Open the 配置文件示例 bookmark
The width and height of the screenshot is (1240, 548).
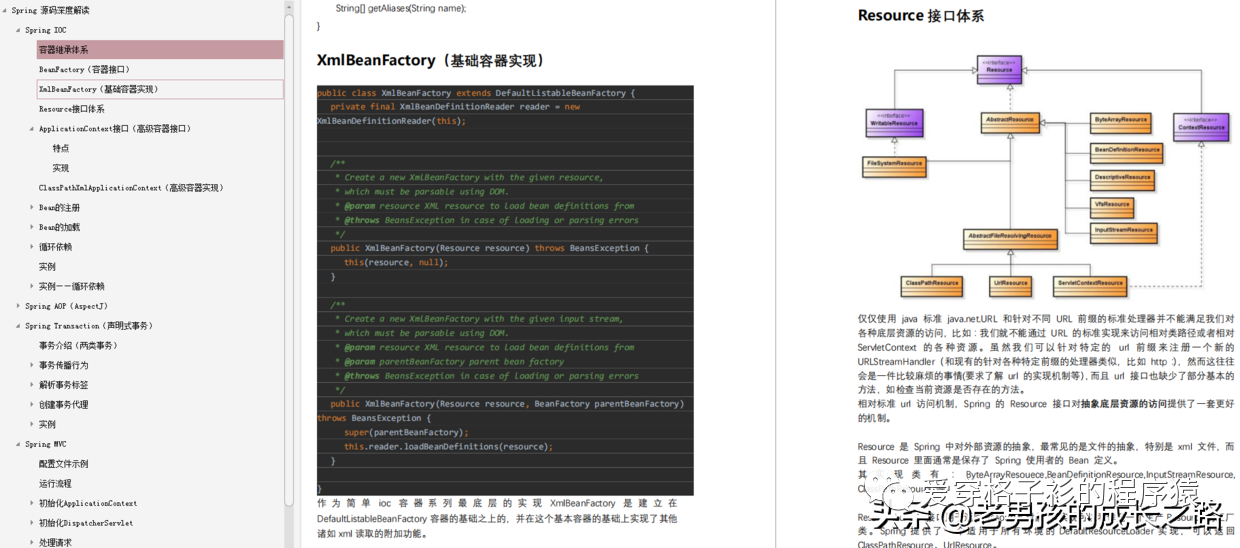63,464
